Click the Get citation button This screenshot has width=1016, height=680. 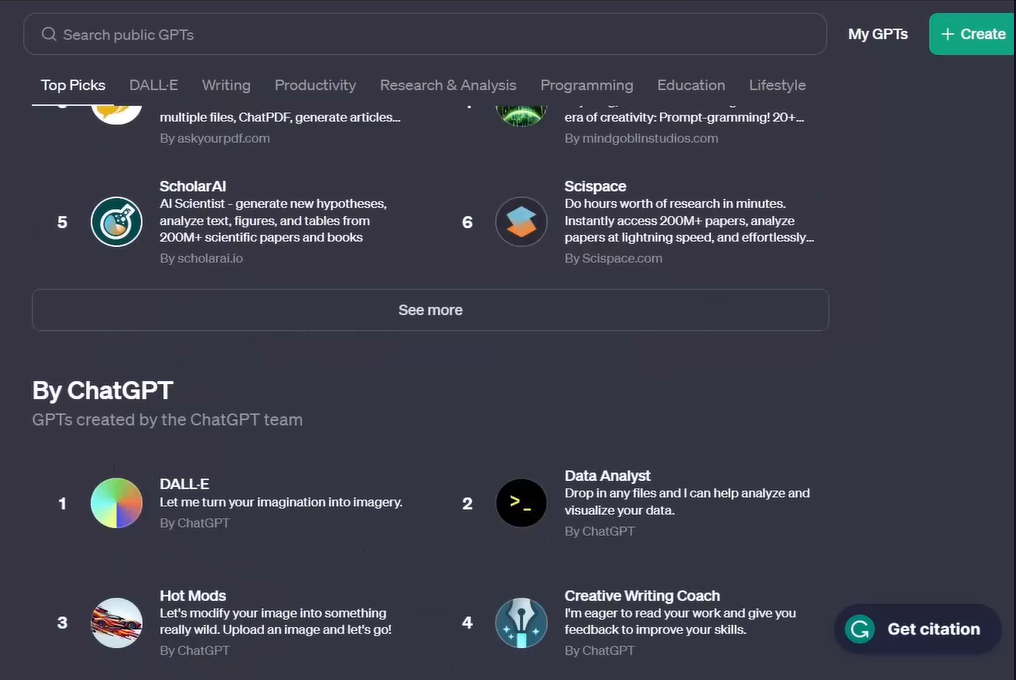[x=918, y=629]
